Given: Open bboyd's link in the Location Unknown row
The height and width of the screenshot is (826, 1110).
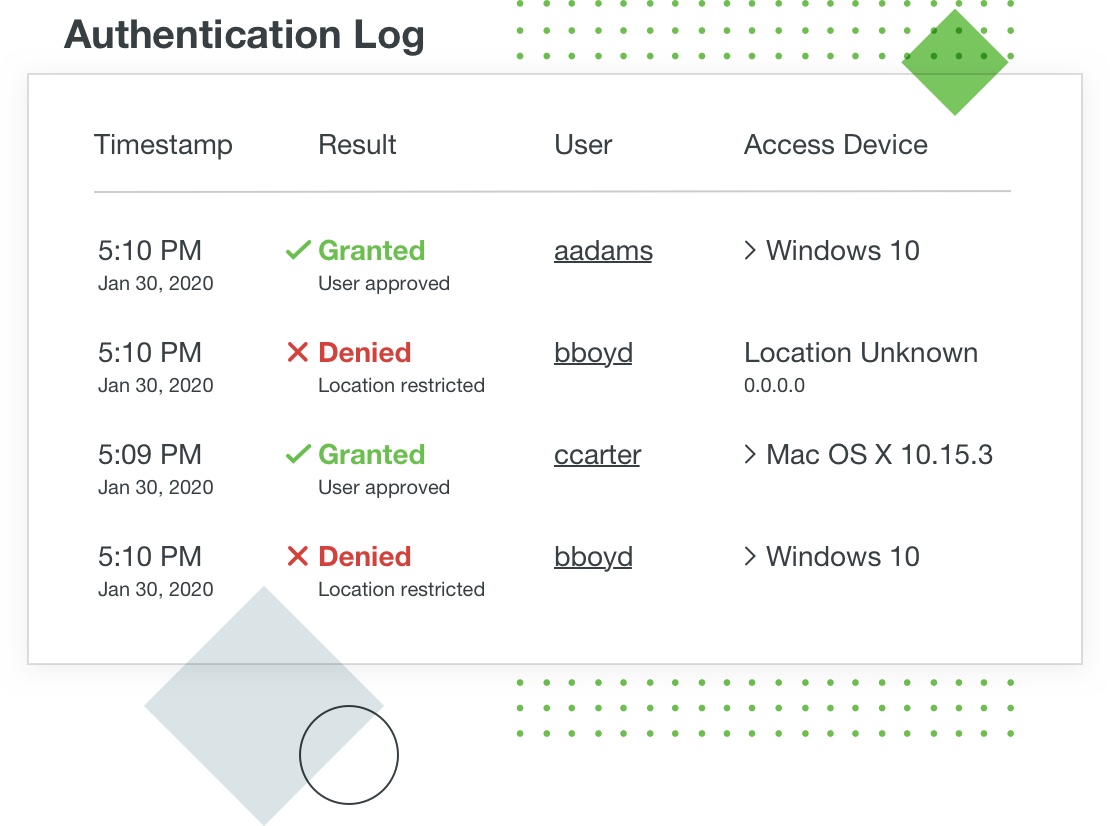Looking at the screenshot, I should coord(593,353).
